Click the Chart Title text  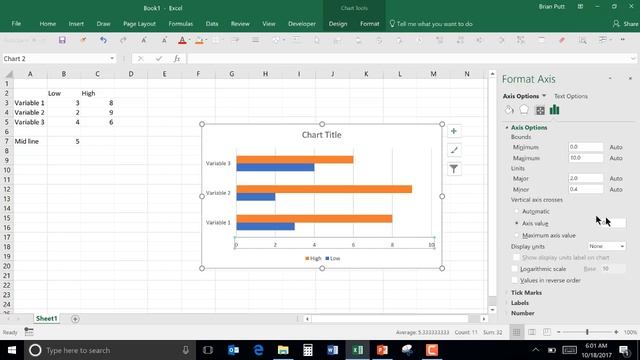[x=322, y=135]
